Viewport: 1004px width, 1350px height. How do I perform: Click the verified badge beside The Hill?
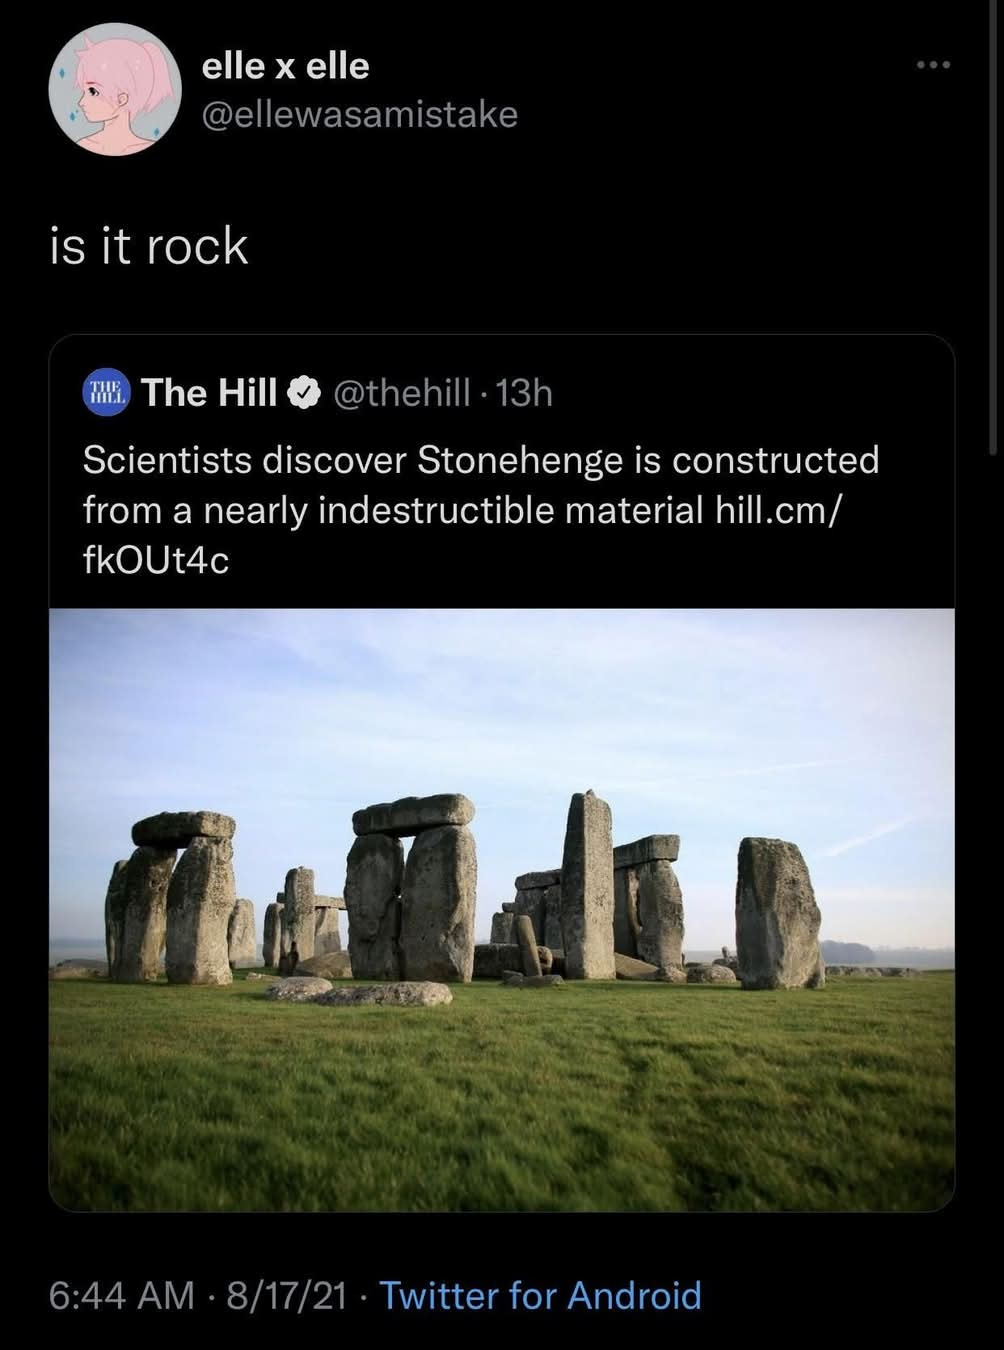(303, 394)
